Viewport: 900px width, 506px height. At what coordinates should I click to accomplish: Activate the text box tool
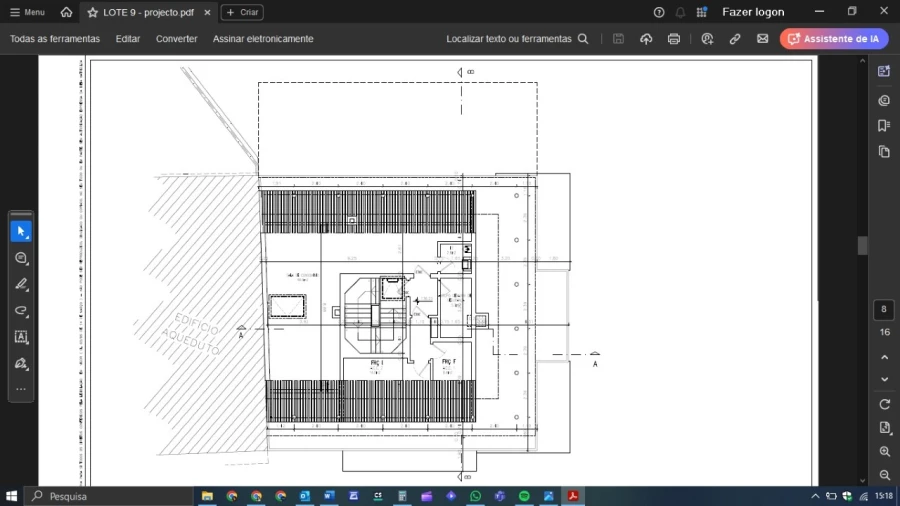coord(21,337)
